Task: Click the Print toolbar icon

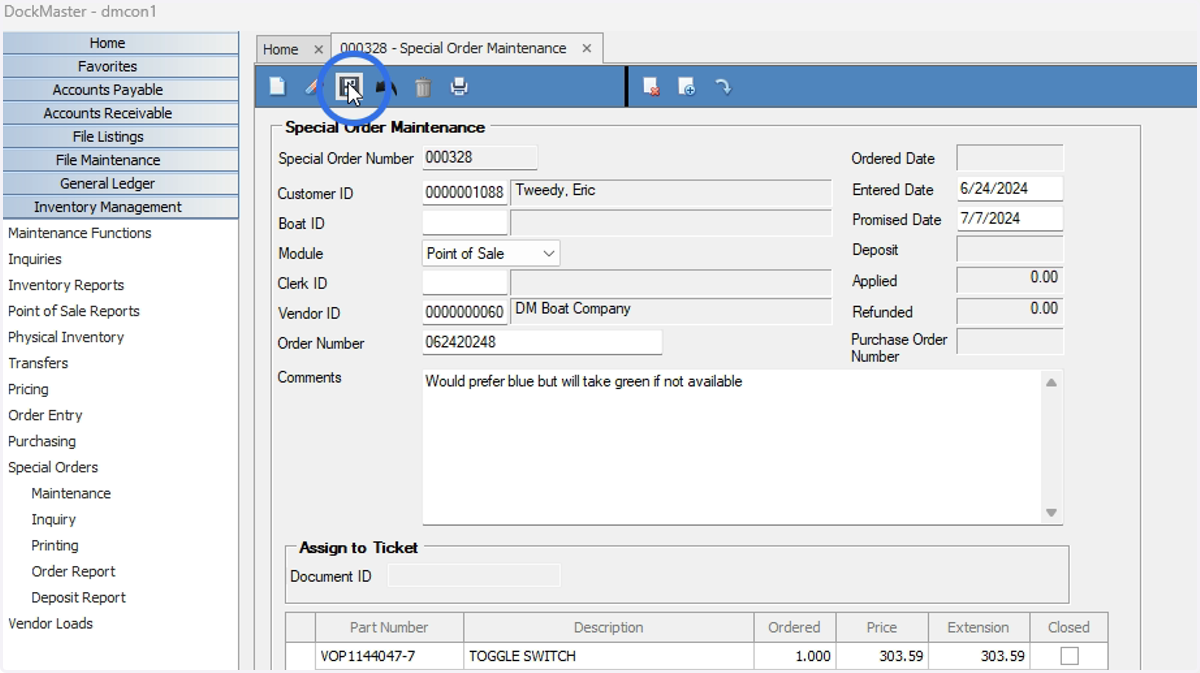Action: point(459,87)
